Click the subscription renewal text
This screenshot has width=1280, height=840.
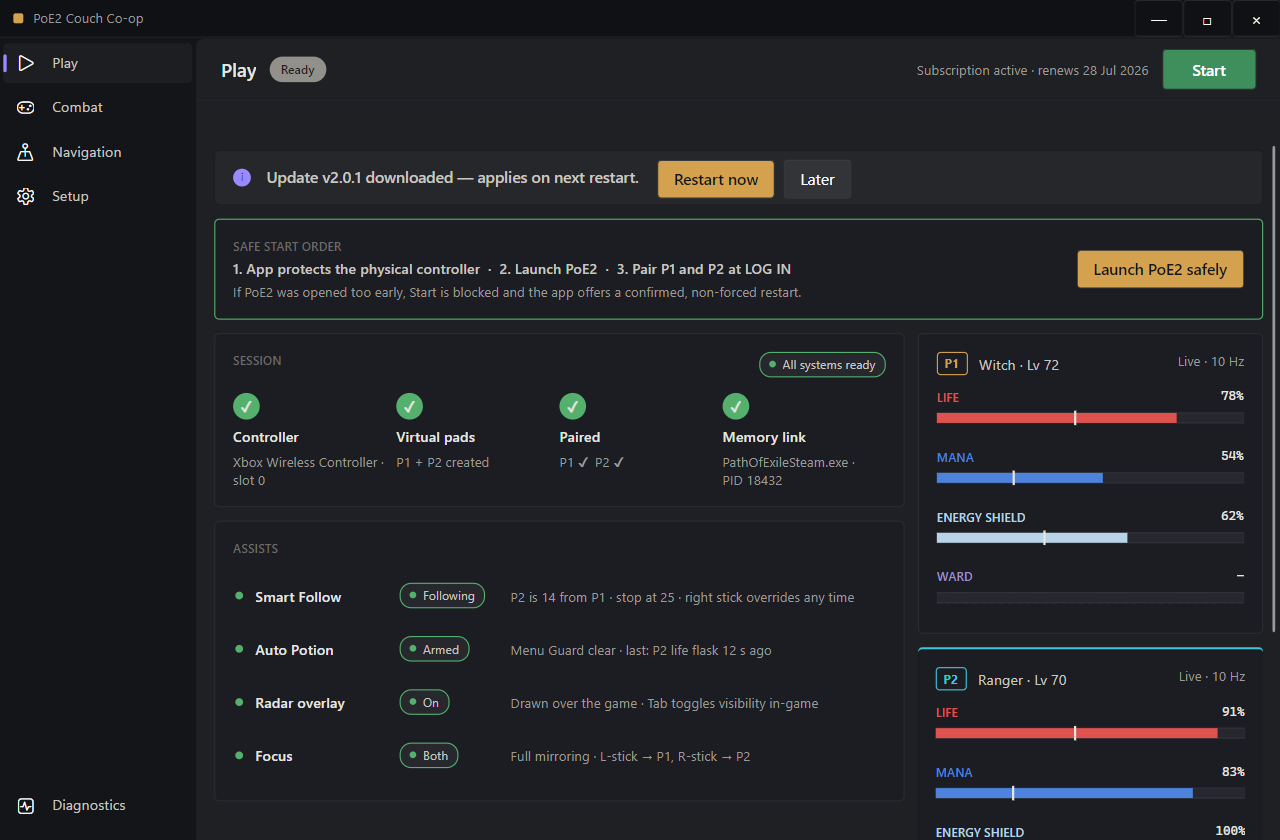click(x=1033, y=70)
